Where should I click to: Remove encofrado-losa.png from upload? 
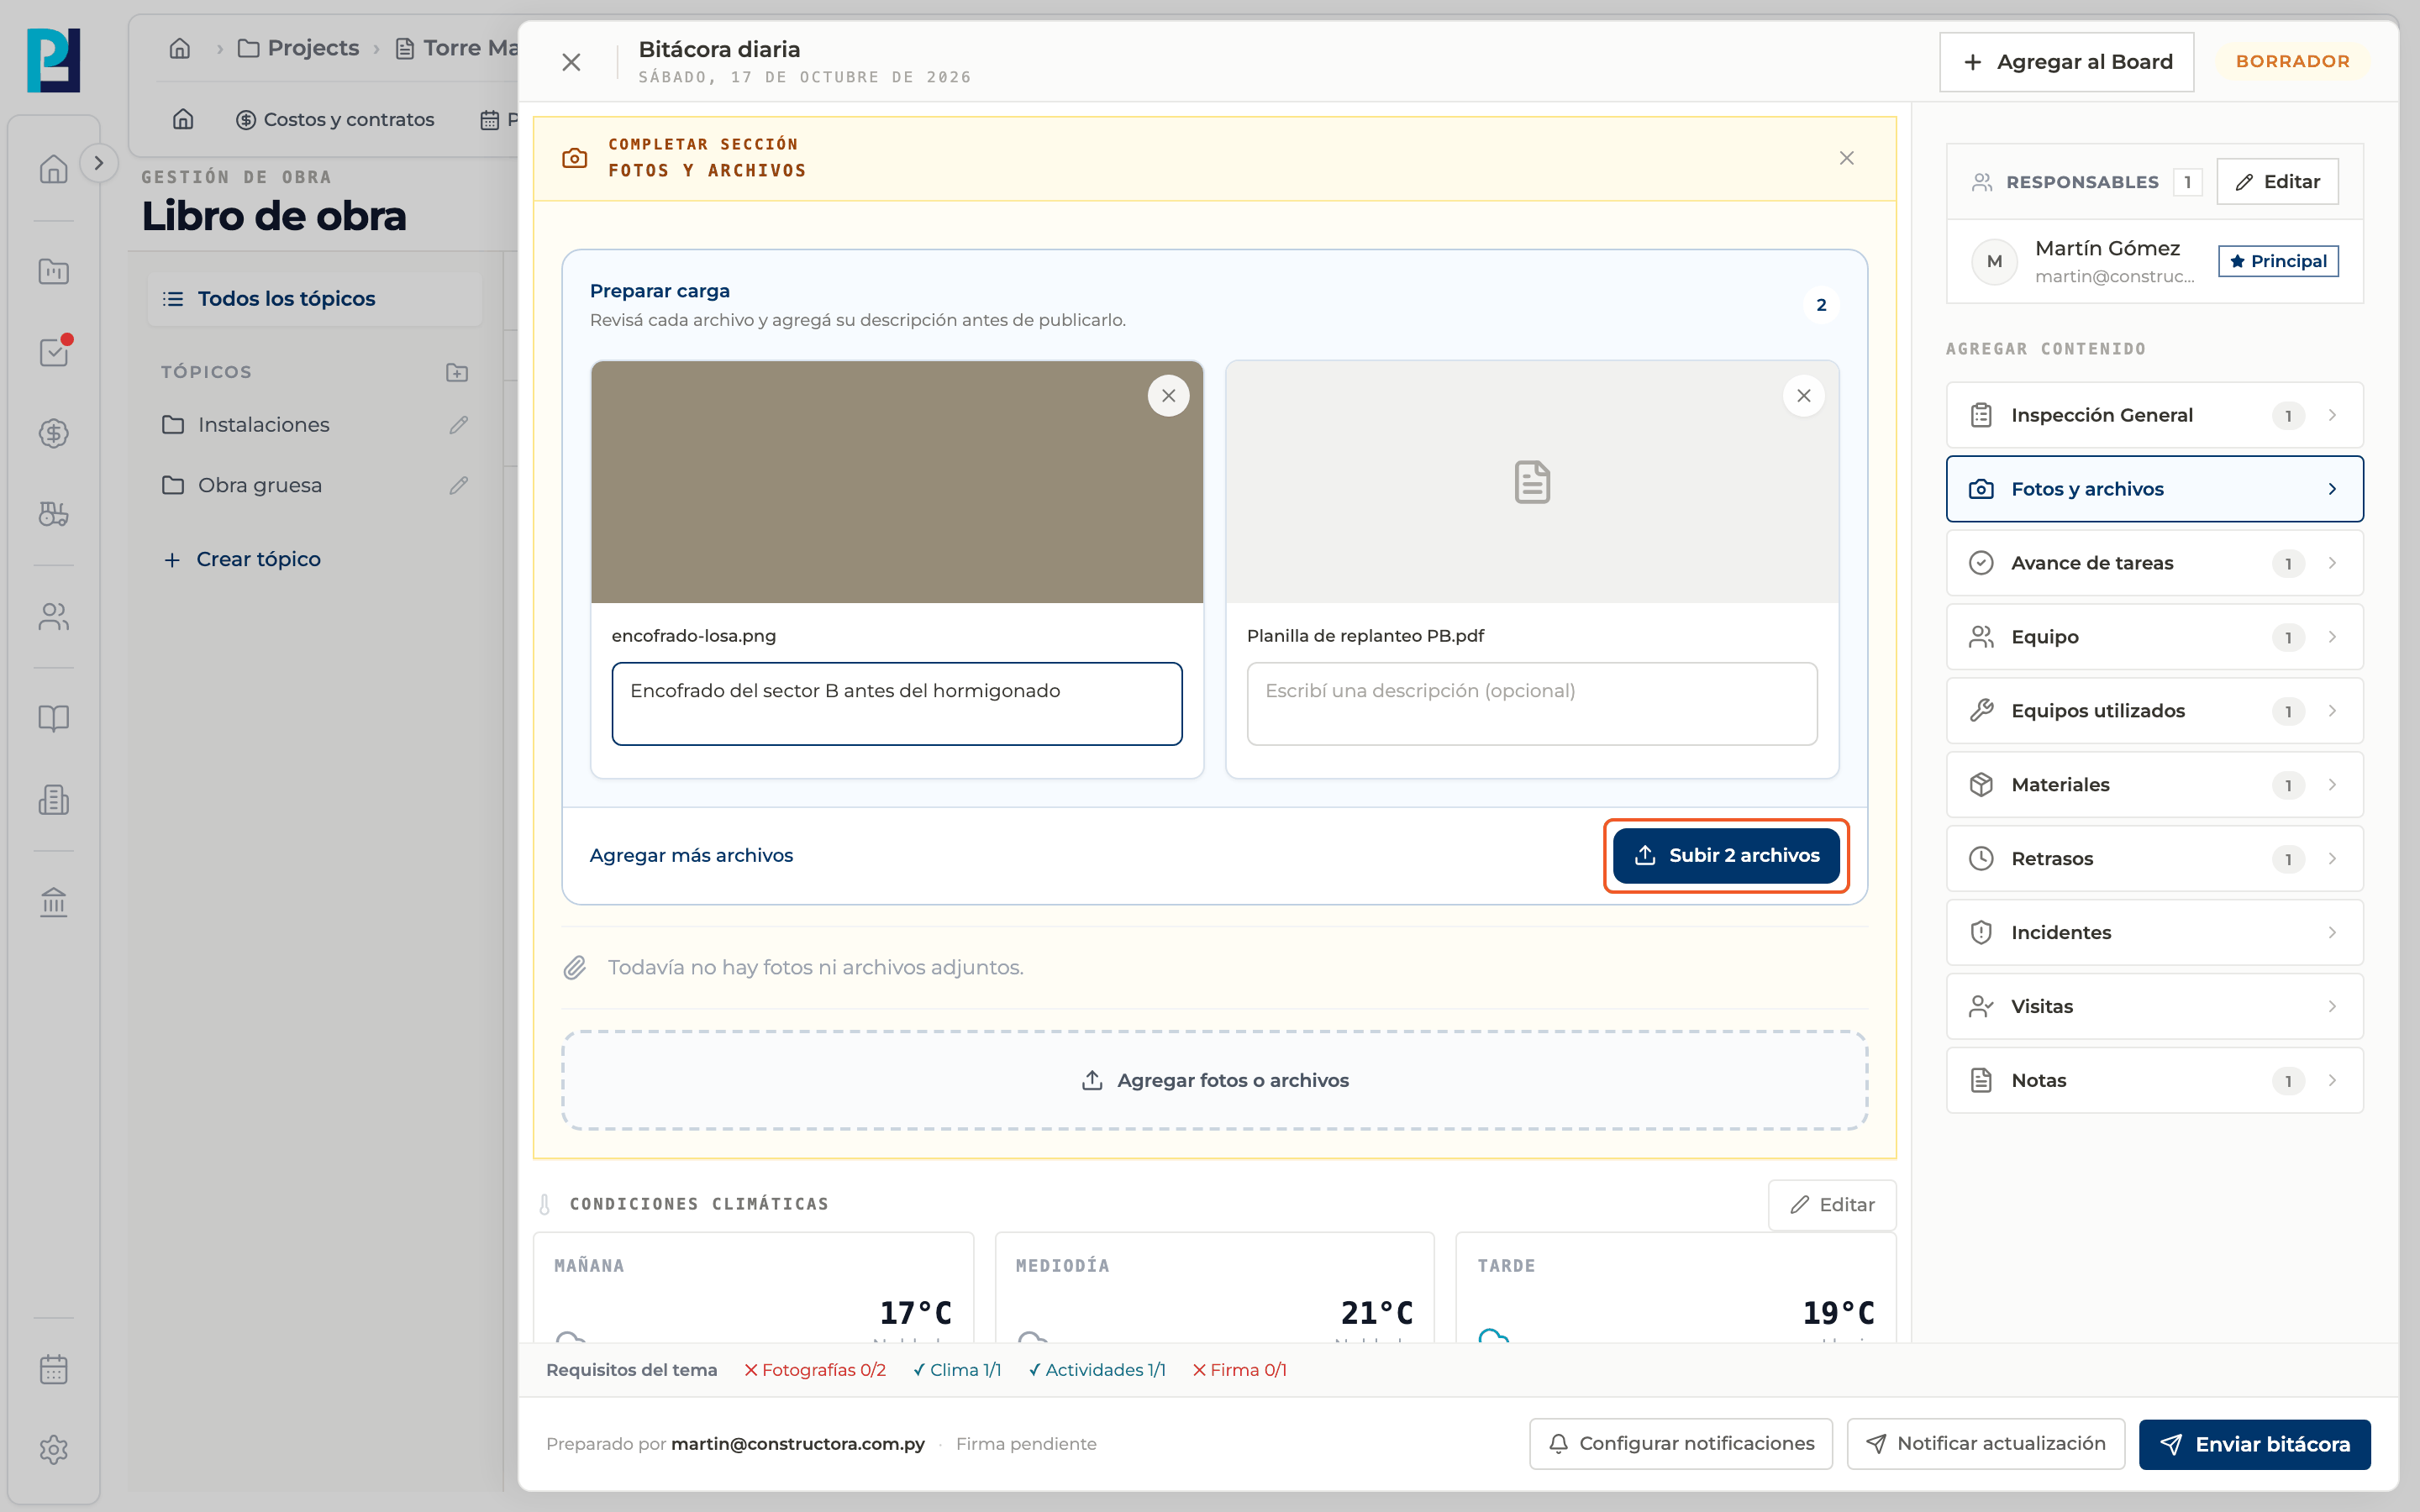[1168, 396]
